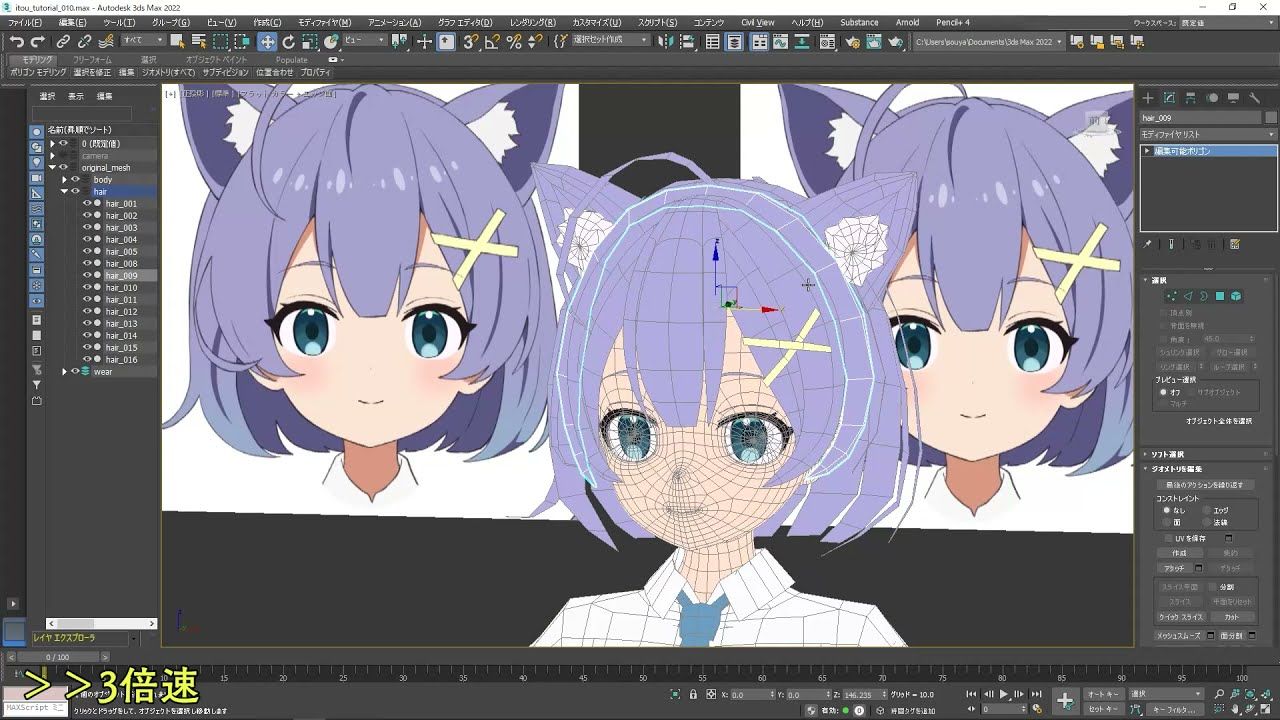
Task: Open the レンダリング(R) menu
Action: [x=533, y=22]
